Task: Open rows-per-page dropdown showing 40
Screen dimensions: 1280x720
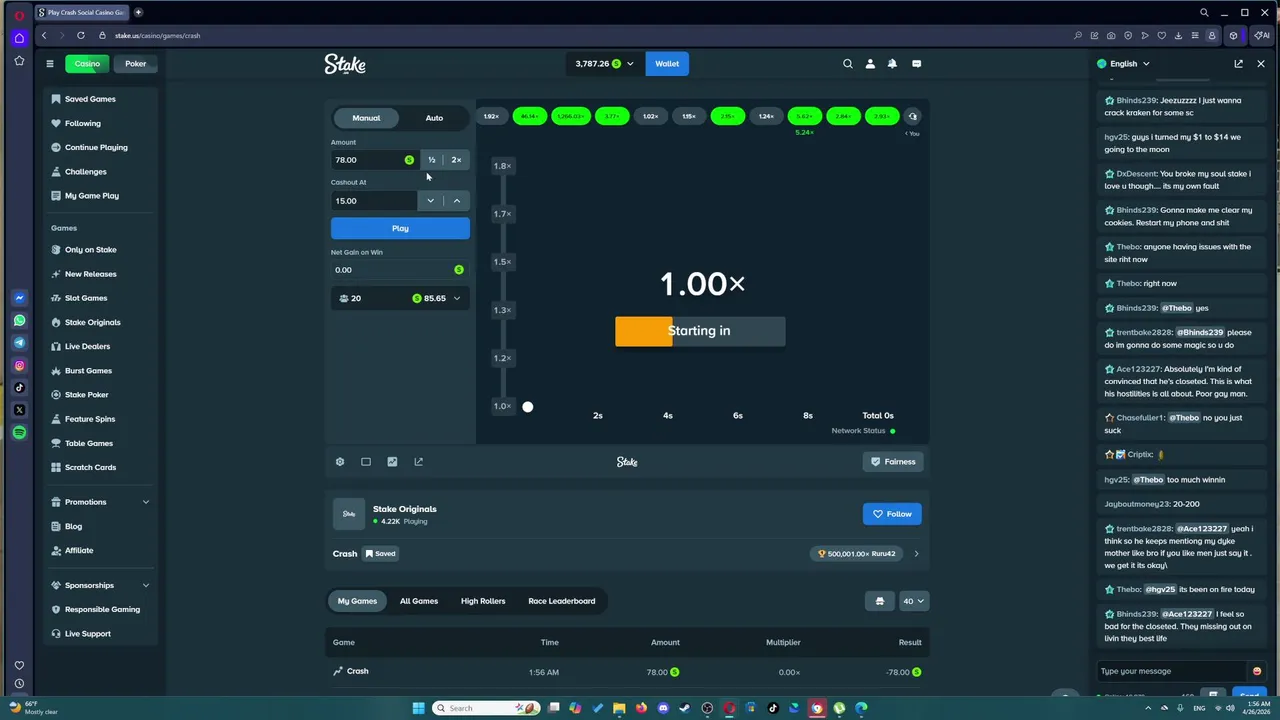Action: point(914,601)
